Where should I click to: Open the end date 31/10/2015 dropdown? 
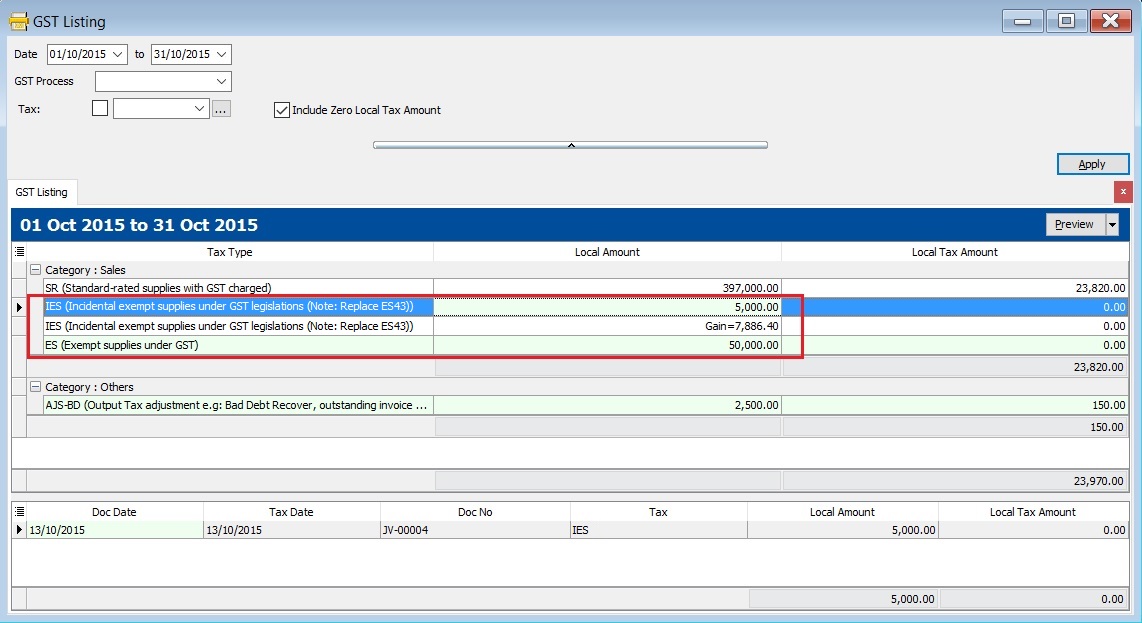point(222,54)
